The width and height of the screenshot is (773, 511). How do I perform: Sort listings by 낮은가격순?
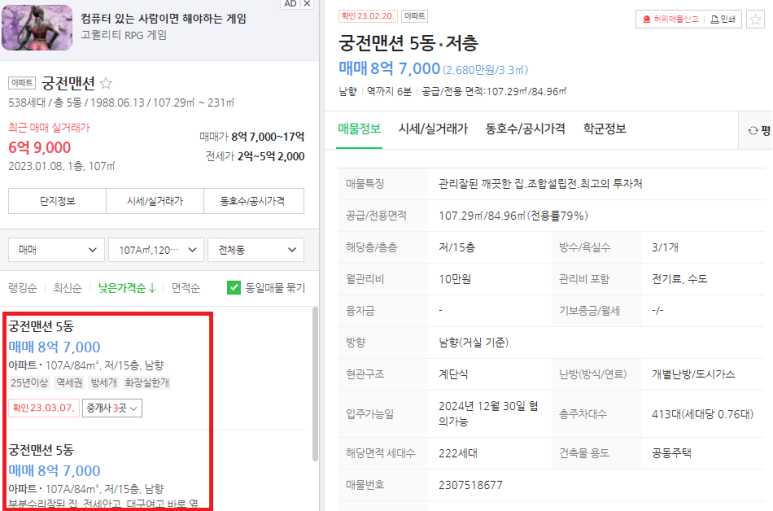point(127,288)
